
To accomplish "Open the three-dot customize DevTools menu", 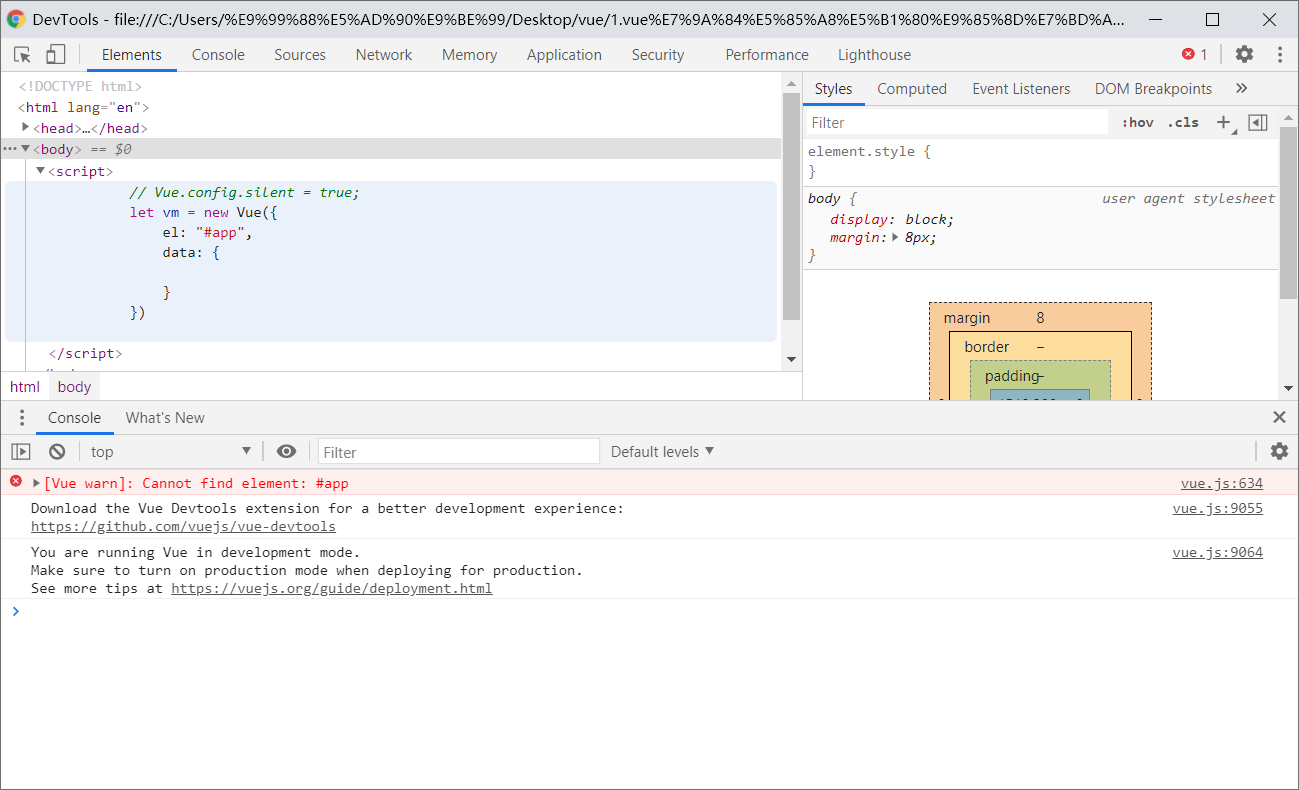I will 1279,55.
